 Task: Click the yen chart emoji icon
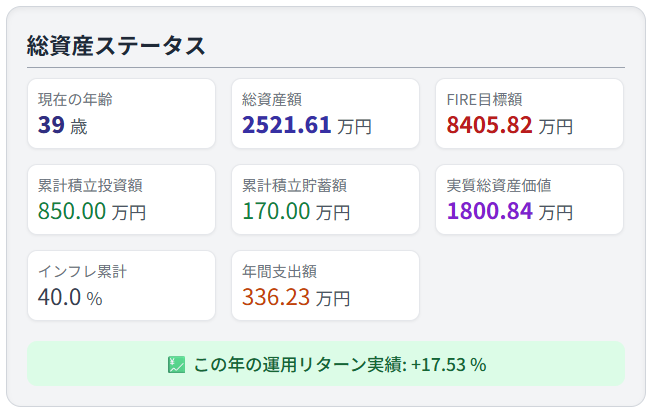coord(176,365)
